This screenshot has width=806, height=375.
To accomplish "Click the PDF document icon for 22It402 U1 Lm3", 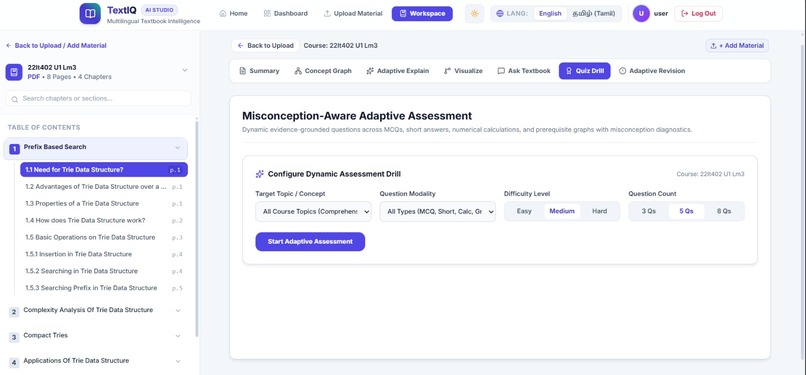I will pos(14,72).
